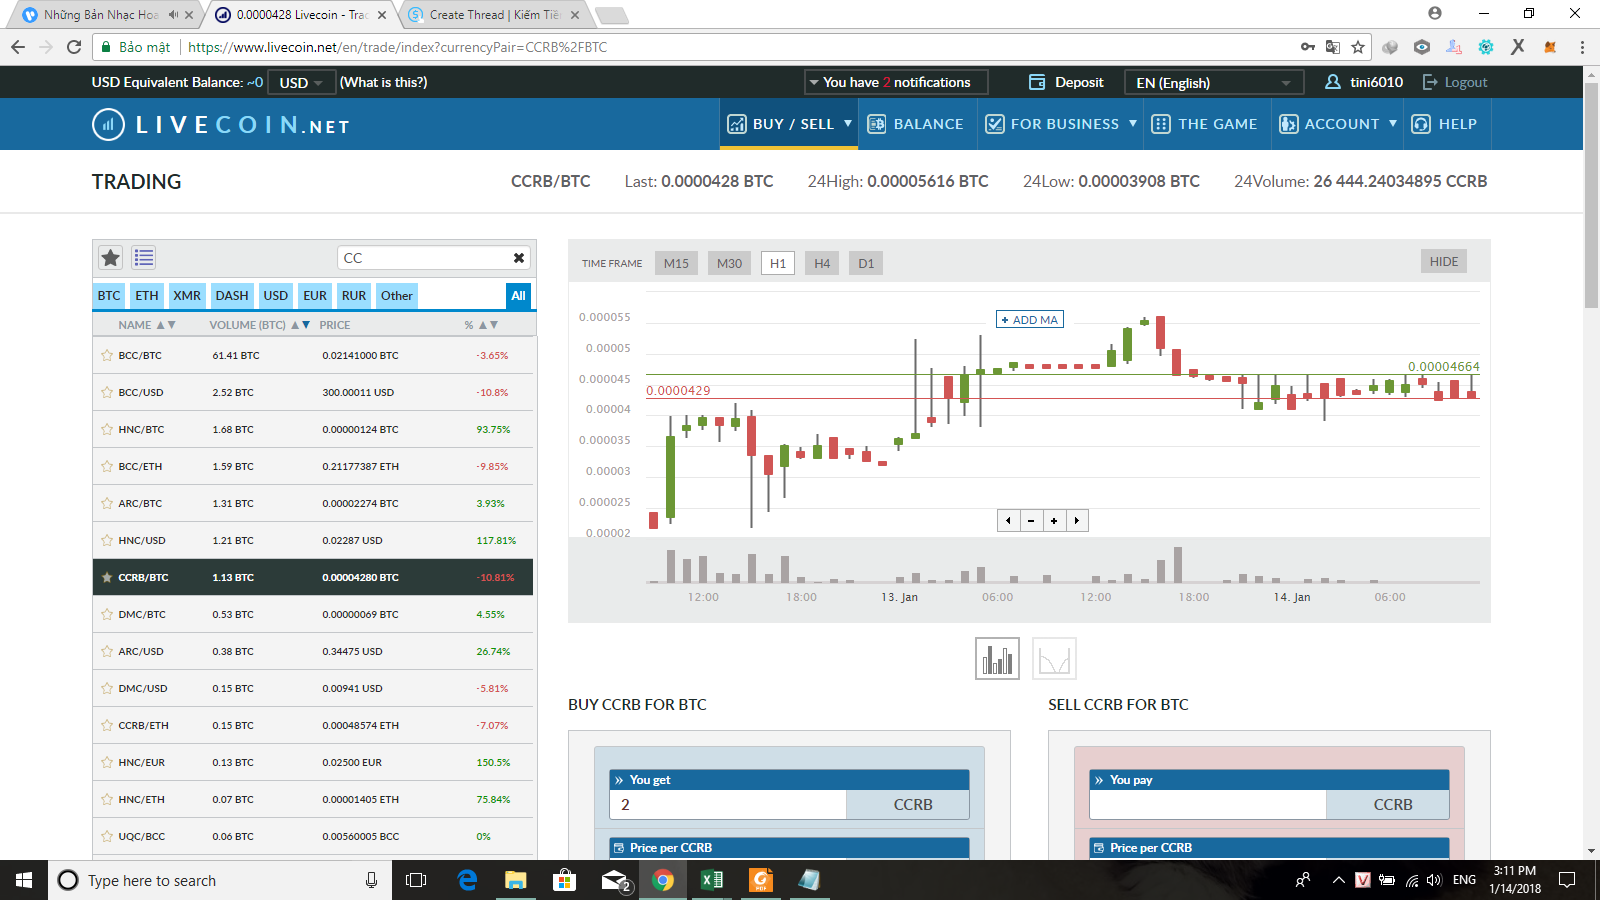Expand the FOR BUSINESS menu
Image resolution: width=1600 pixels, height=900 pixels.
[1061, 124]
